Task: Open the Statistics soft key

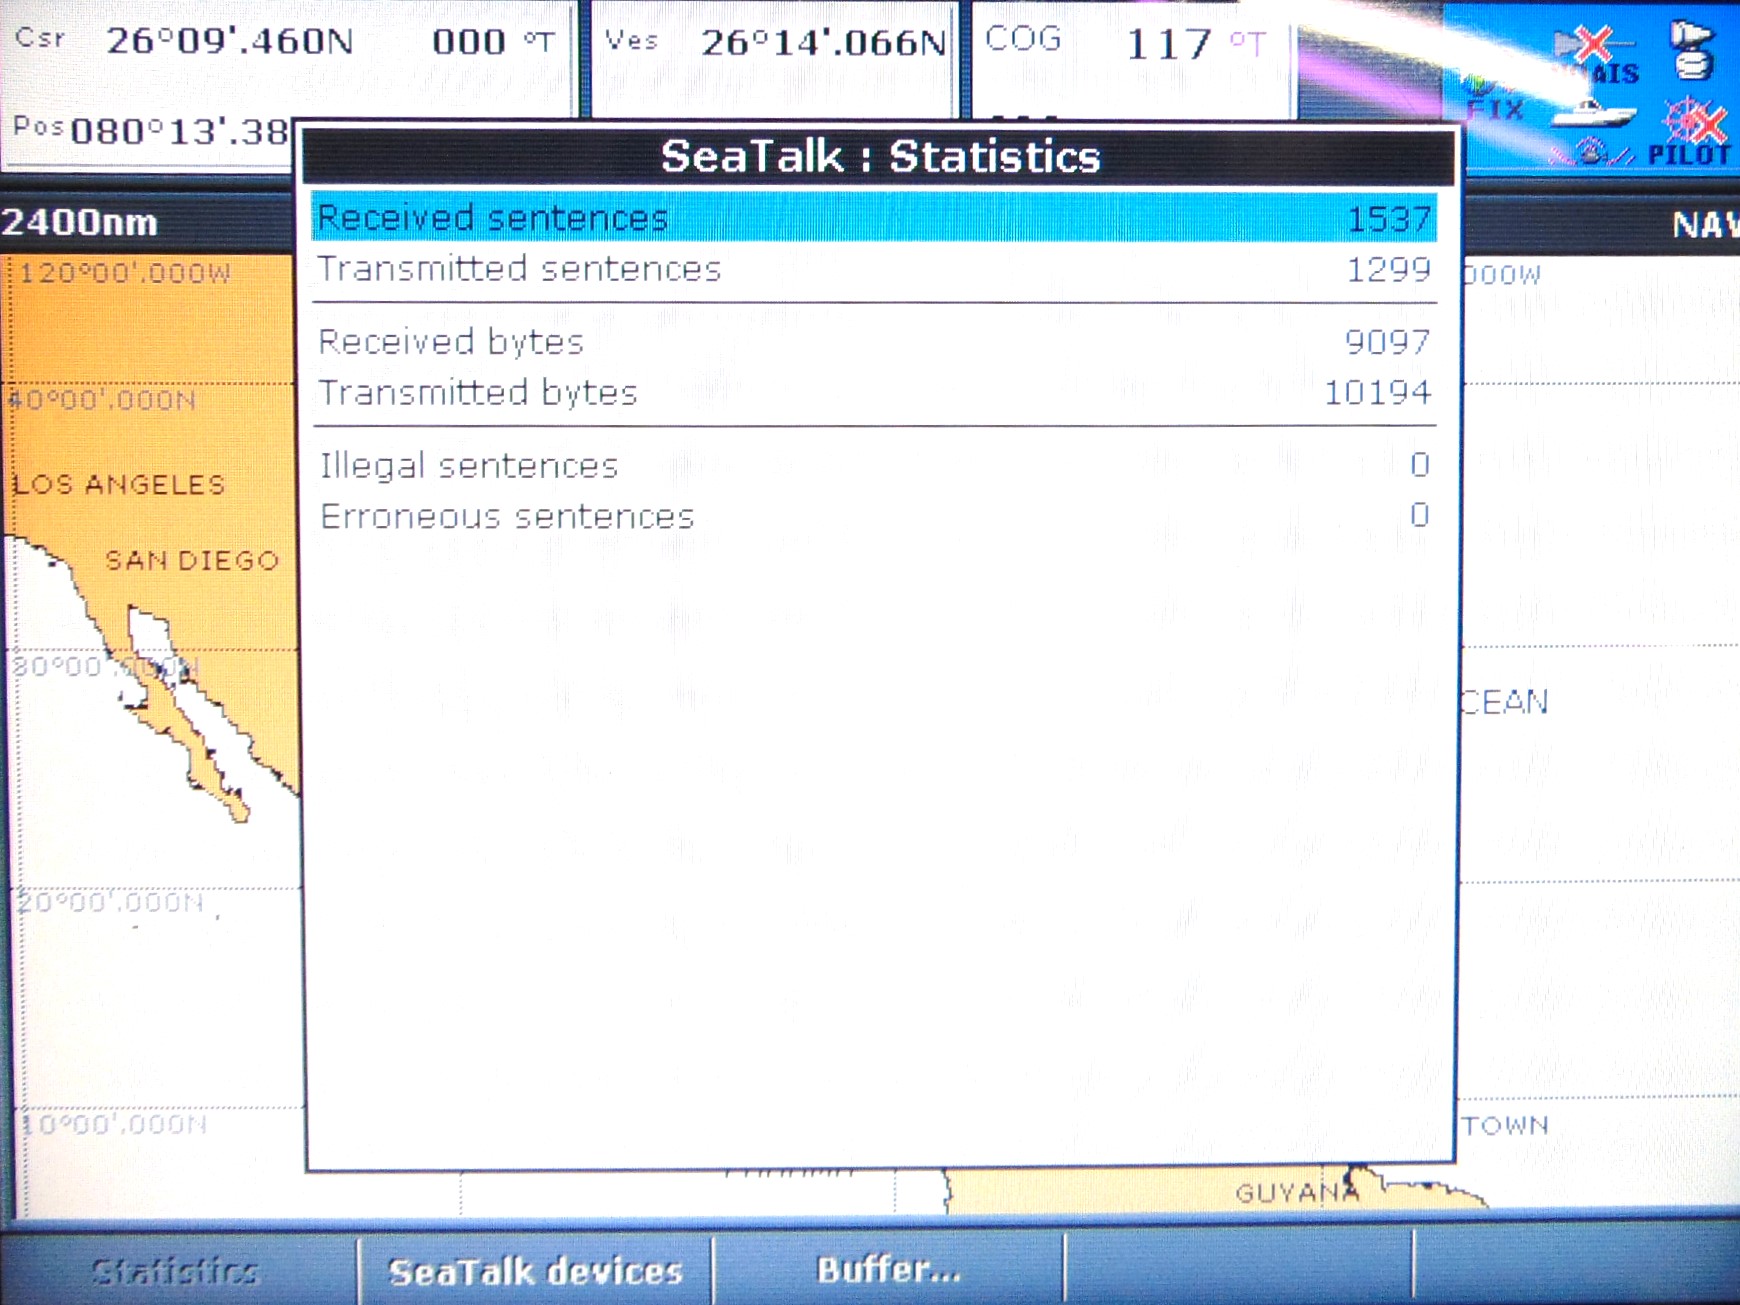Action: (x=176, y=1271)
